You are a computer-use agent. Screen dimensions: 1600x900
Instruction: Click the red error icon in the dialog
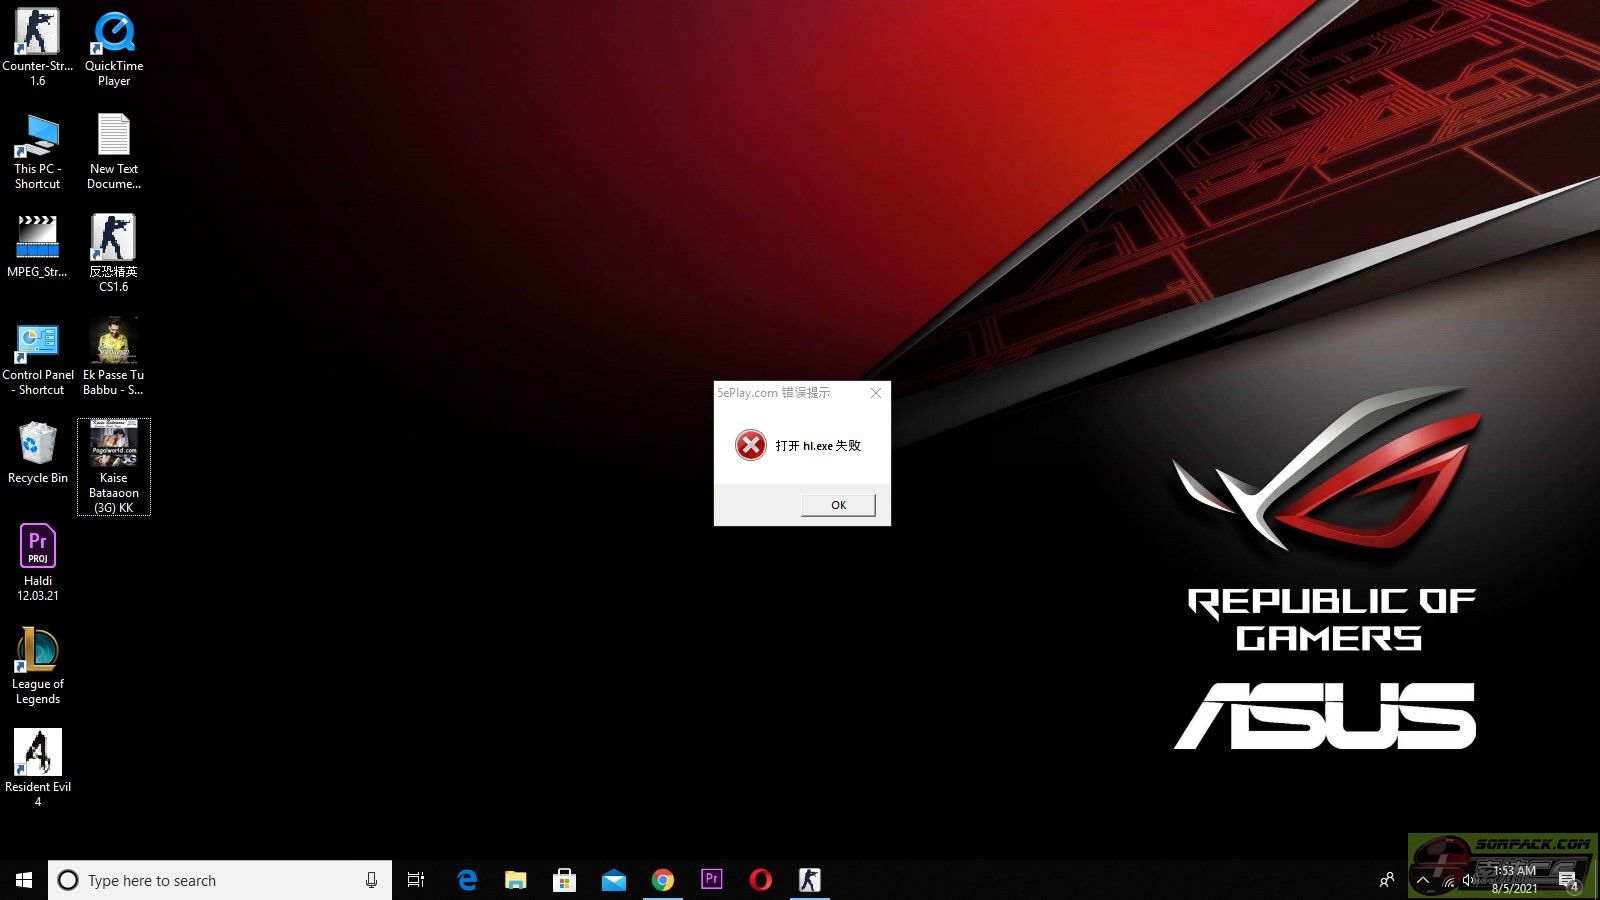coord(751,445)
